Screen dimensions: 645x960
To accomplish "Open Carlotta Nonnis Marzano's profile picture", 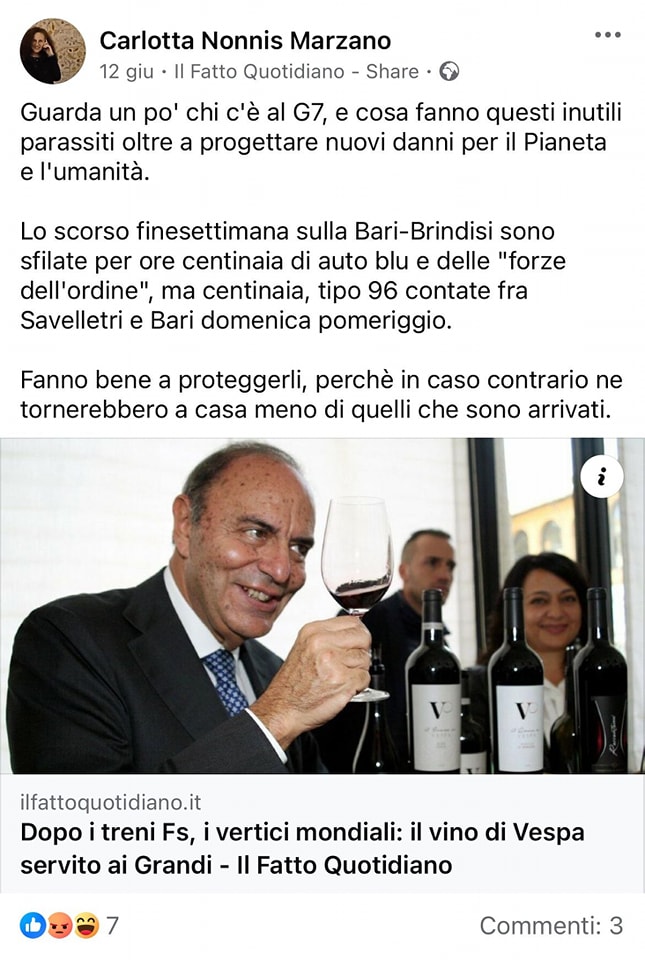I will tap(53, 51).
